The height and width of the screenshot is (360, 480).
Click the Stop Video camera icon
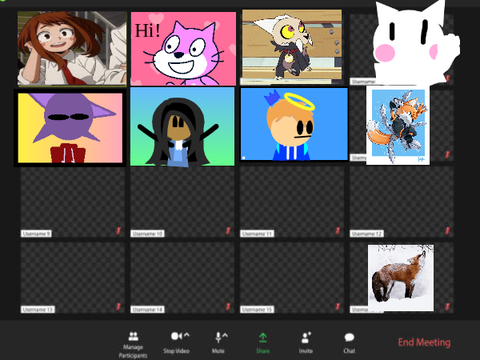tap(177, 336)
